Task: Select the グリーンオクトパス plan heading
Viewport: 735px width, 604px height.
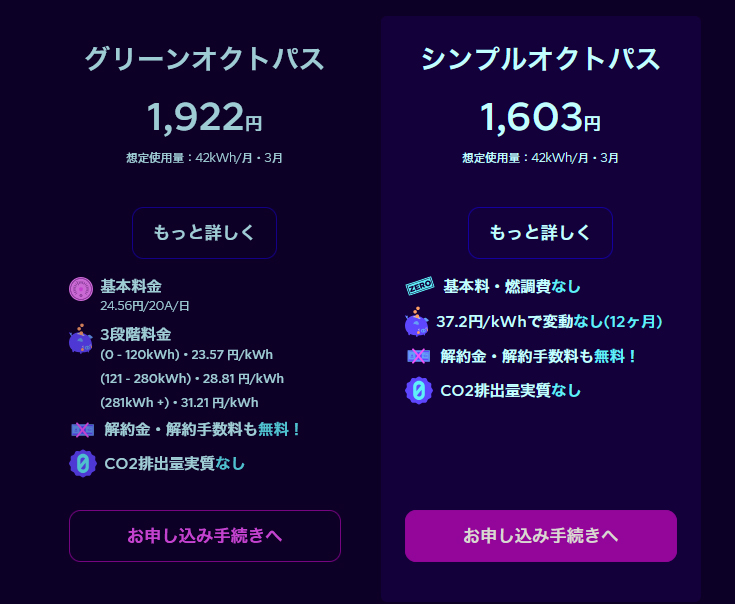Action: pos(204,59)
